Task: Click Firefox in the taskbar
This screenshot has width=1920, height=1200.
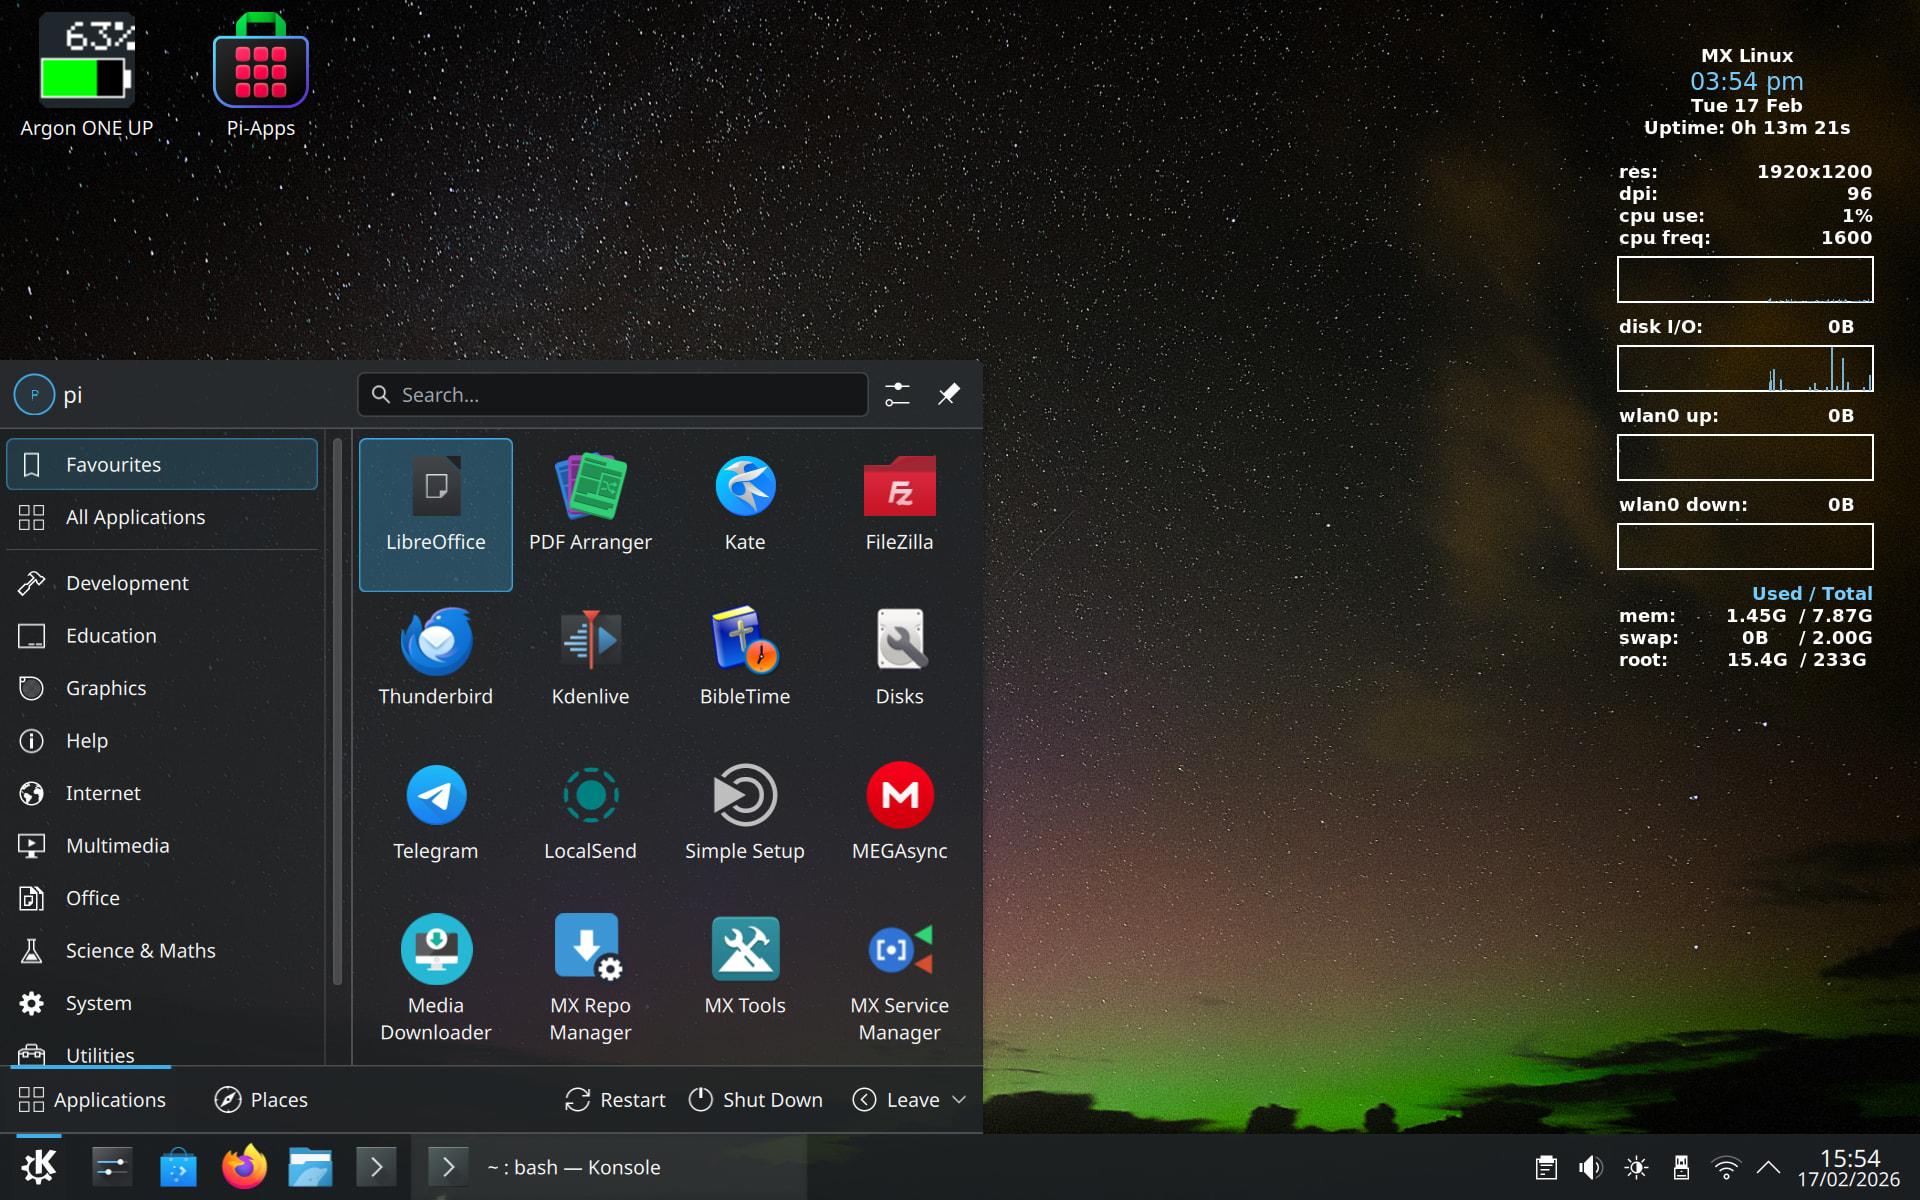Action: pyautogui.click(x=244, y=1167)
